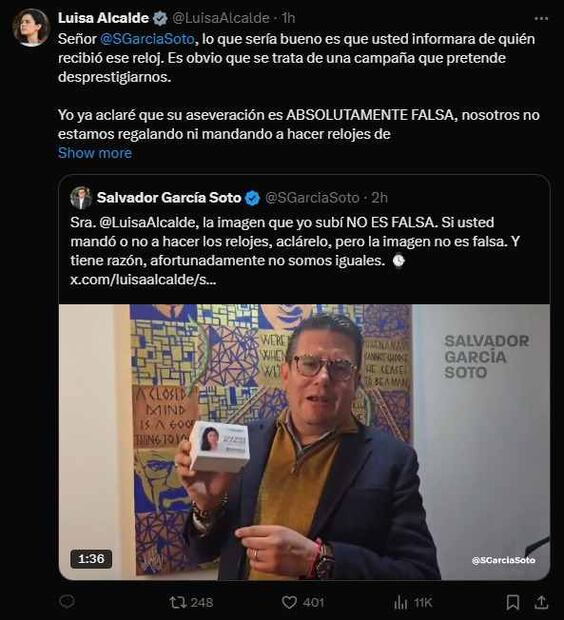Image resolution: width=564 pixels, height=620 pixels.
Task: Bookmark this tweet
Action: point(513,602)
